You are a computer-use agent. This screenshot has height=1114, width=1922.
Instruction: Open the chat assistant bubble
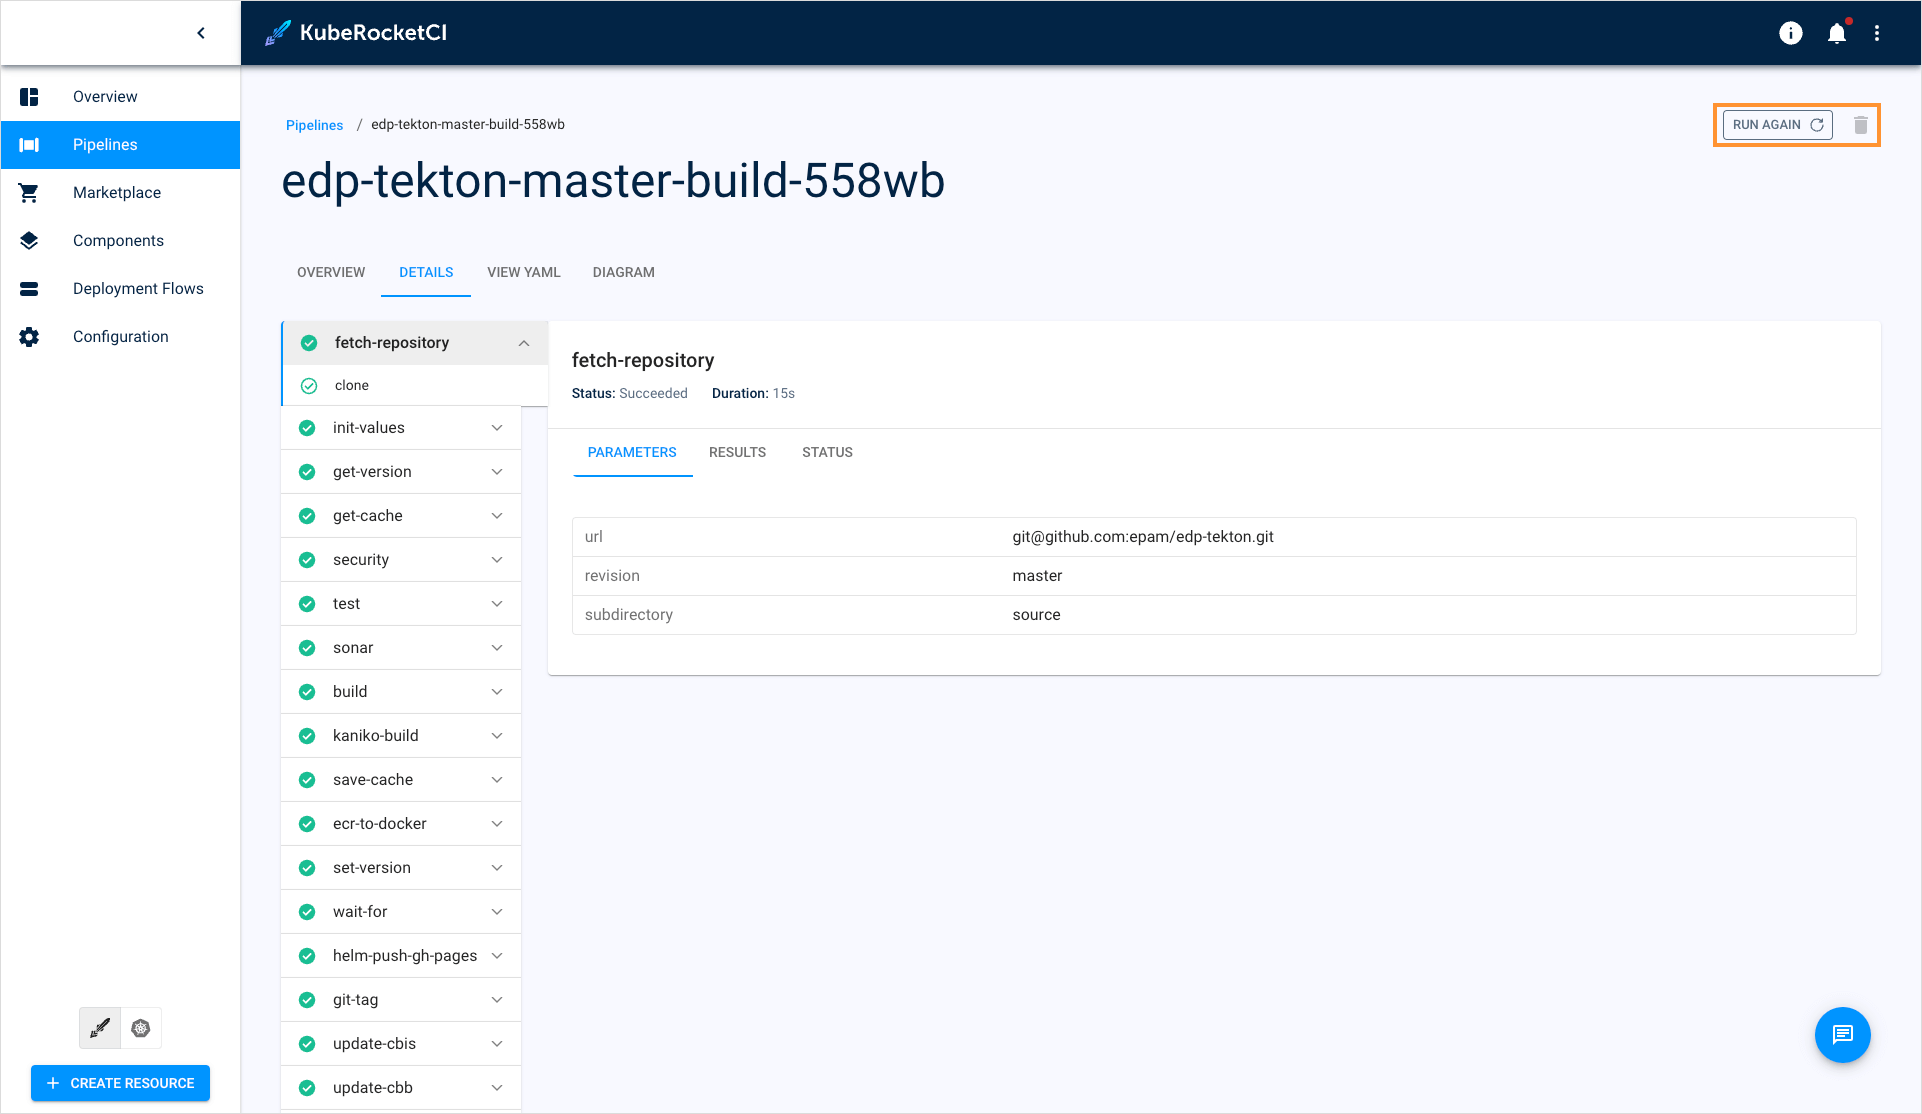1842,1035
